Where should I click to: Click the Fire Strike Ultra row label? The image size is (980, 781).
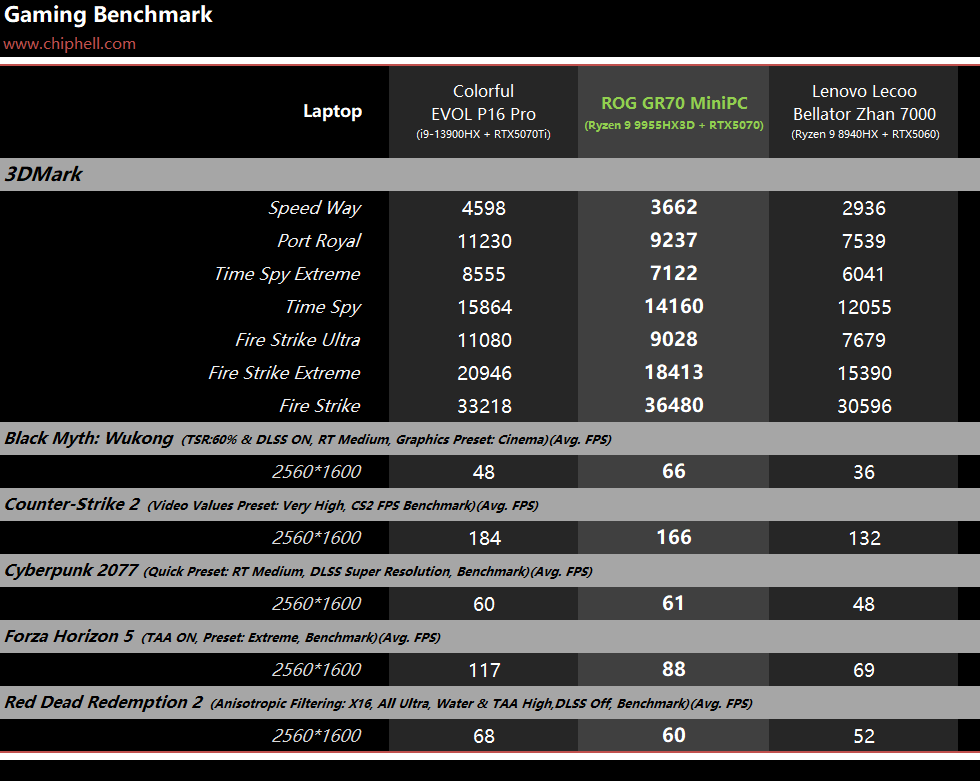point(298,340)
